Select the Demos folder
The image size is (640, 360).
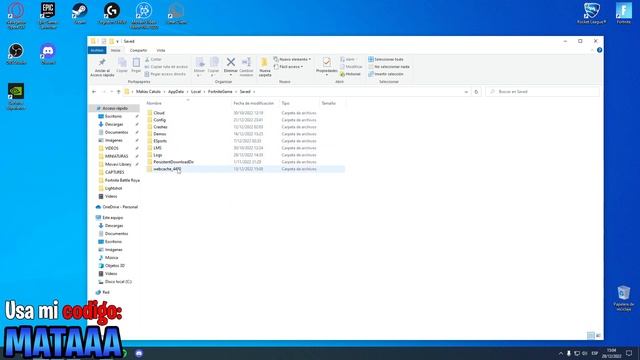(x=160, y=134)
